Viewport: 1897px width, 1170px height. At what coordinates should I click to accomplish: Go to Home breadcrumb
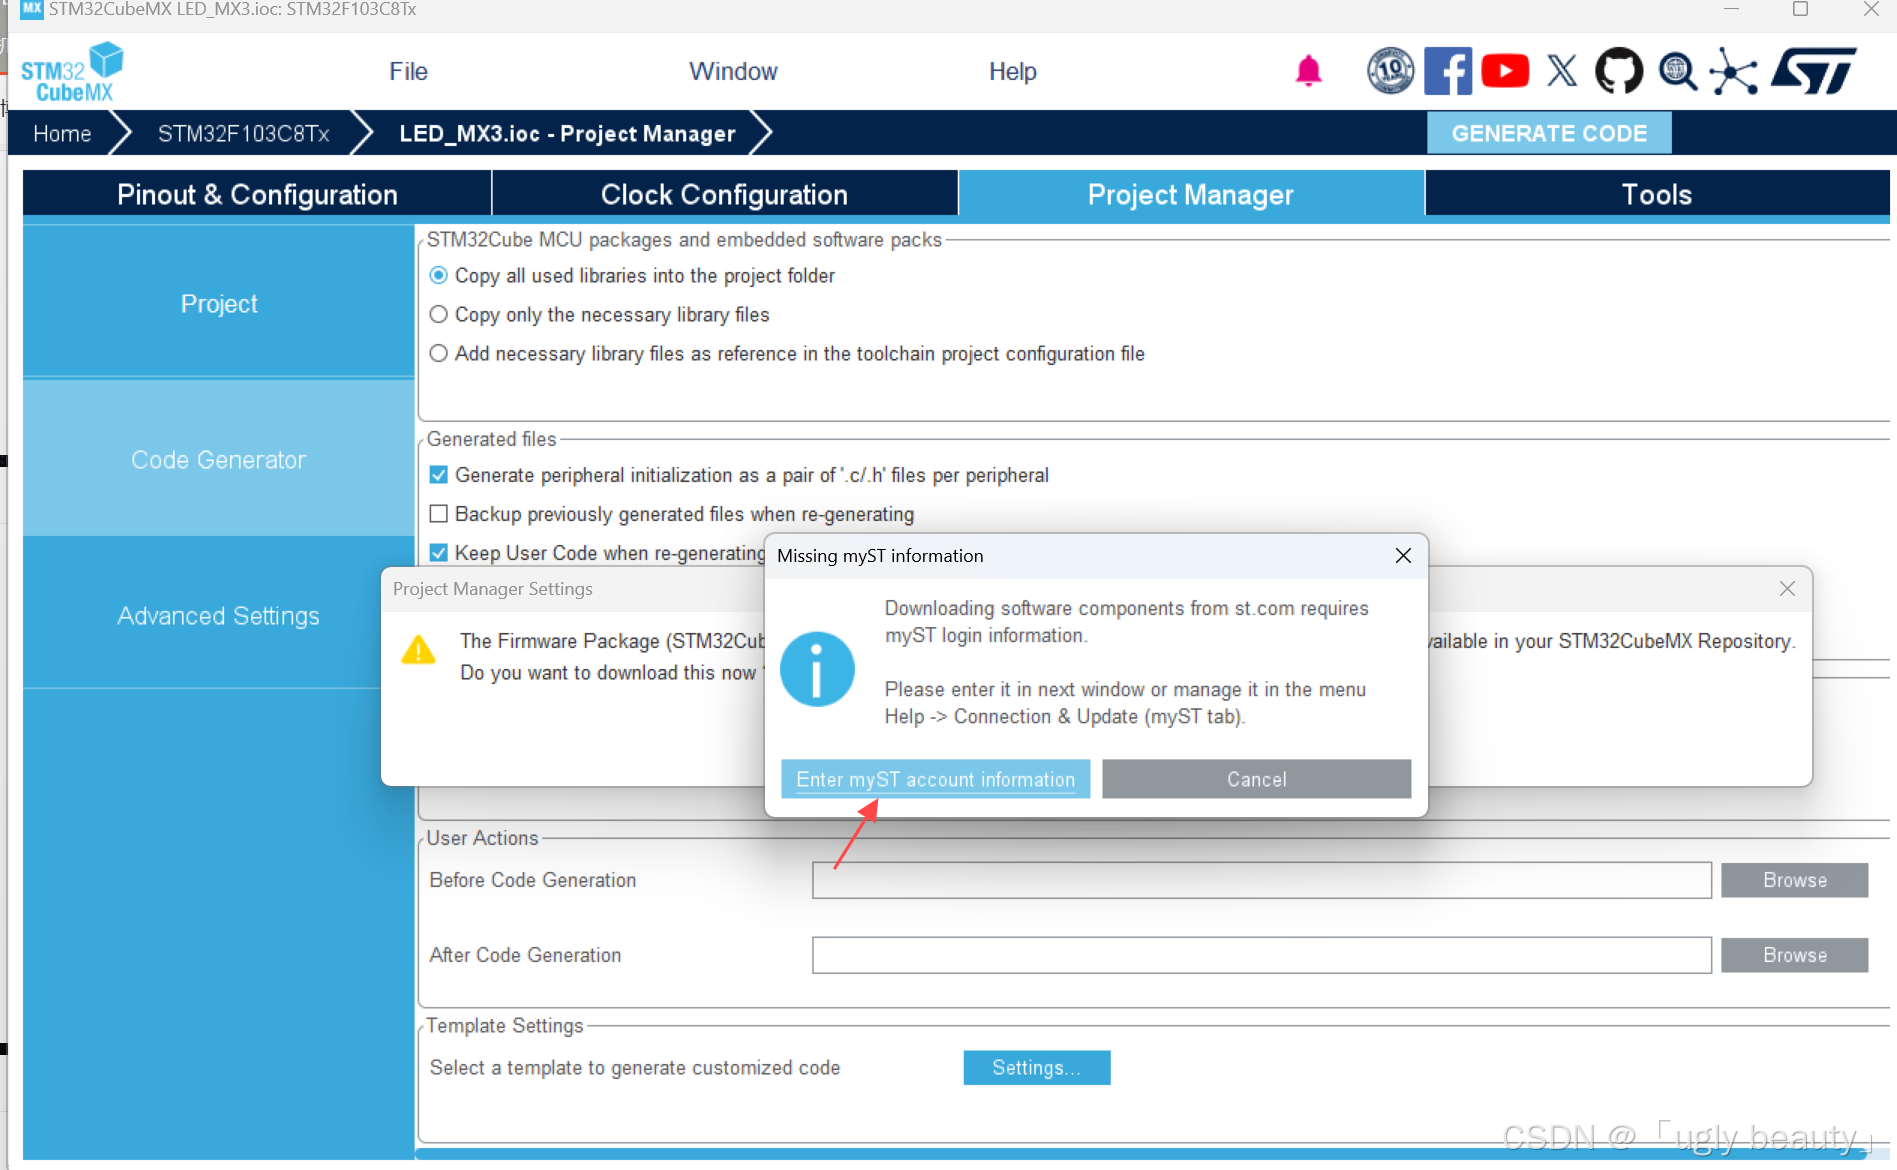(62, 133)
